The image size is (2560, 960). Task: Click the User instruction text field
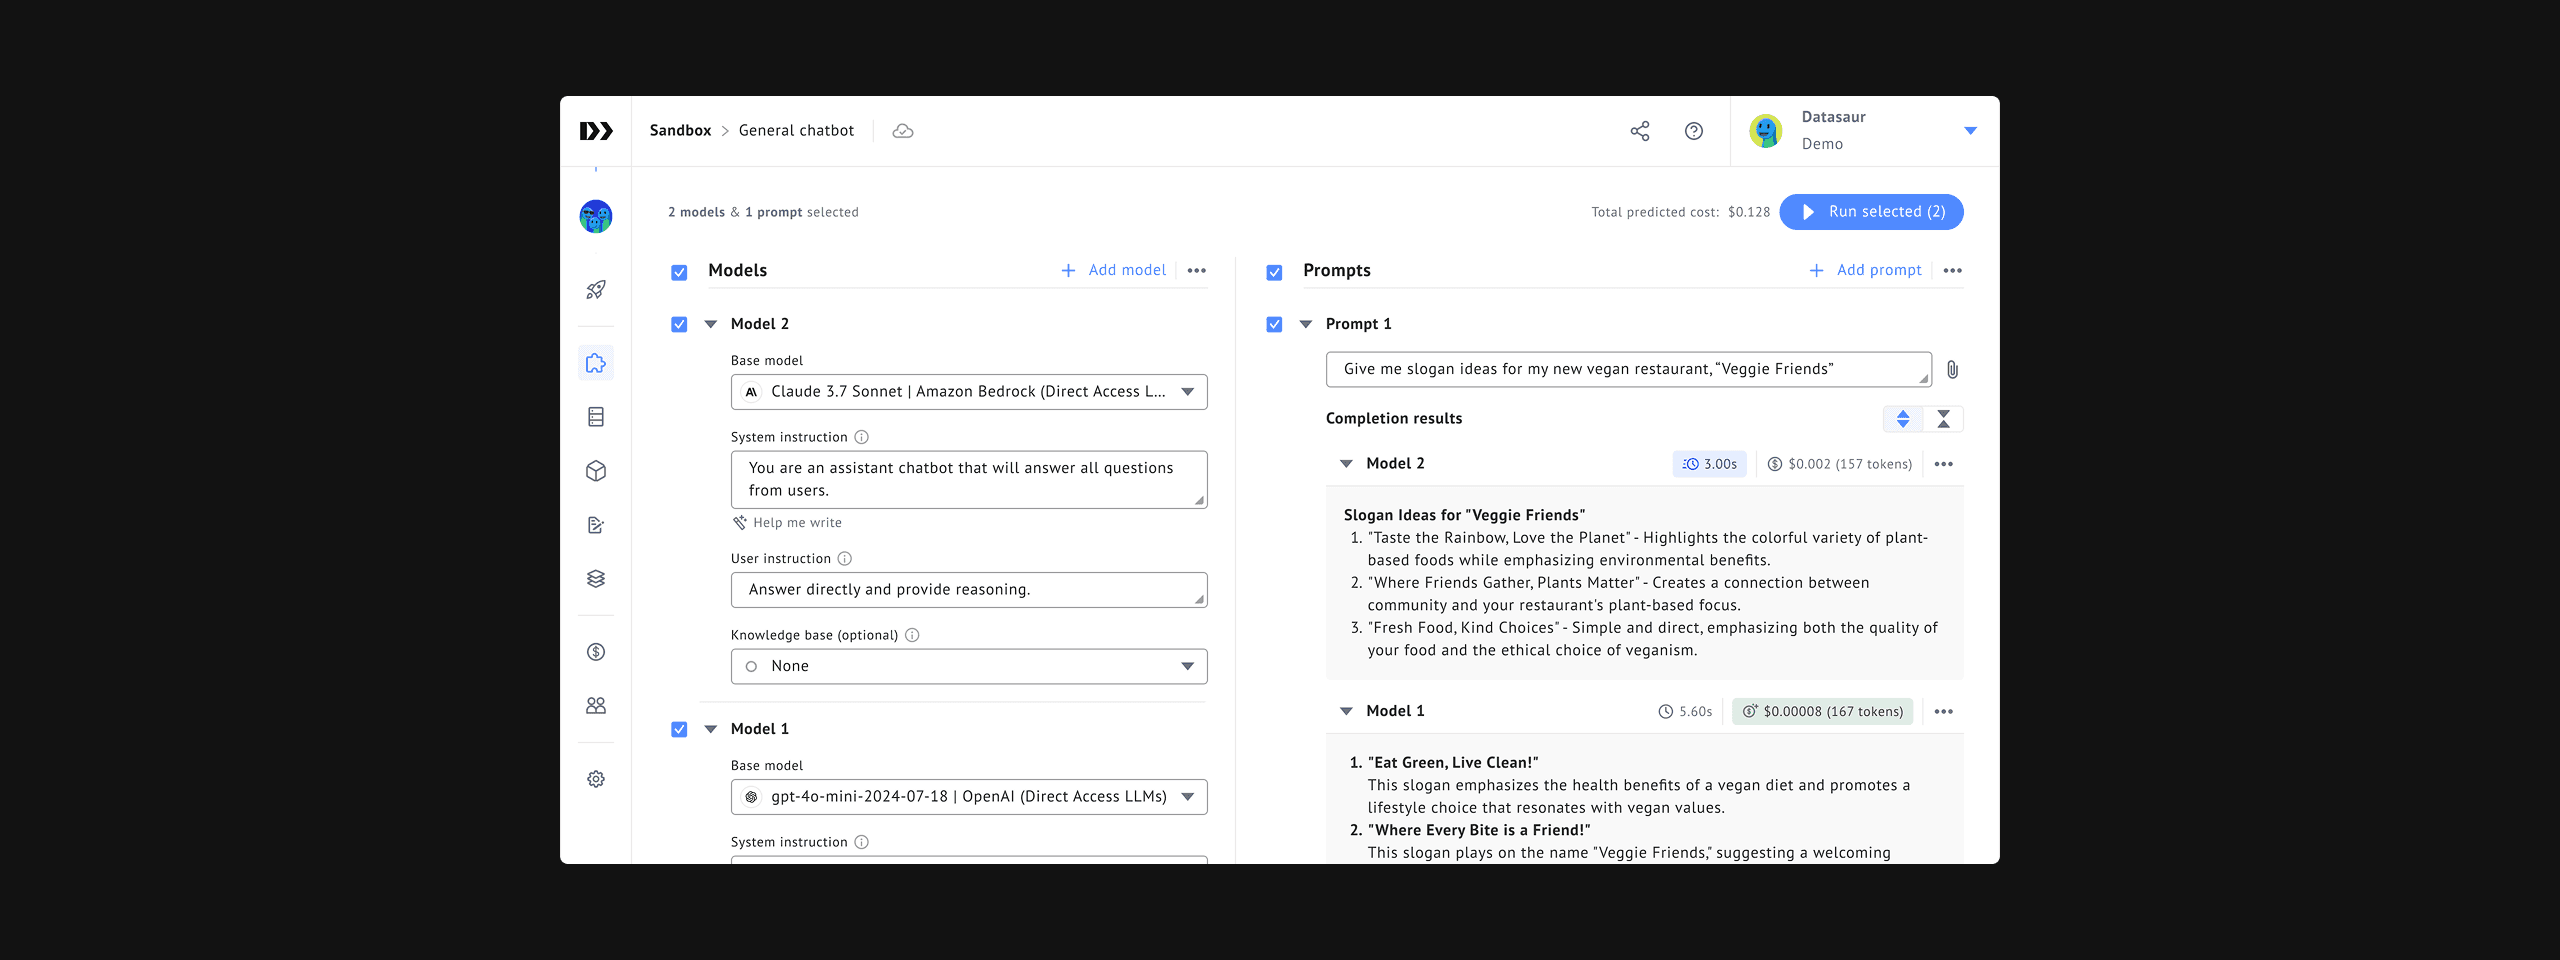969,590
